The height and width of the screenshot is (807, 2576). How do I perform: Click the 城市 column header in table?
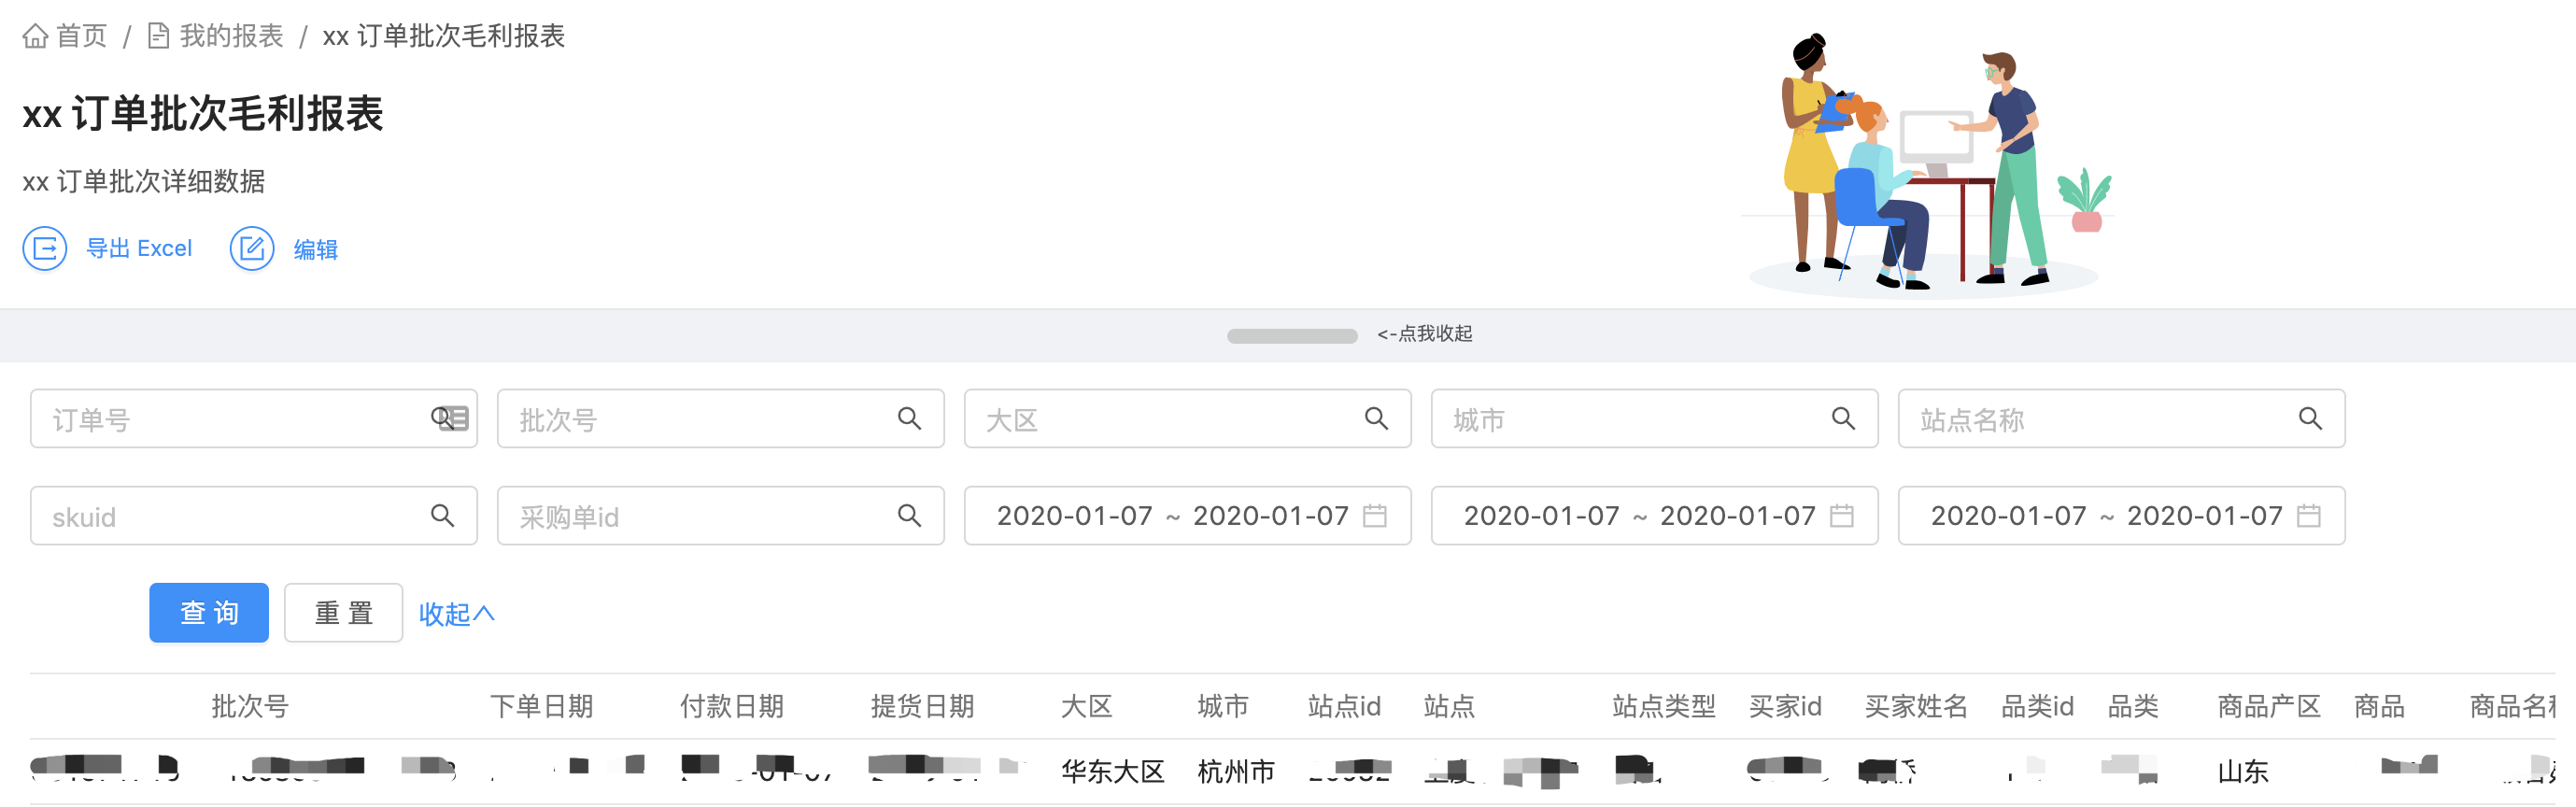(1223, 707)
